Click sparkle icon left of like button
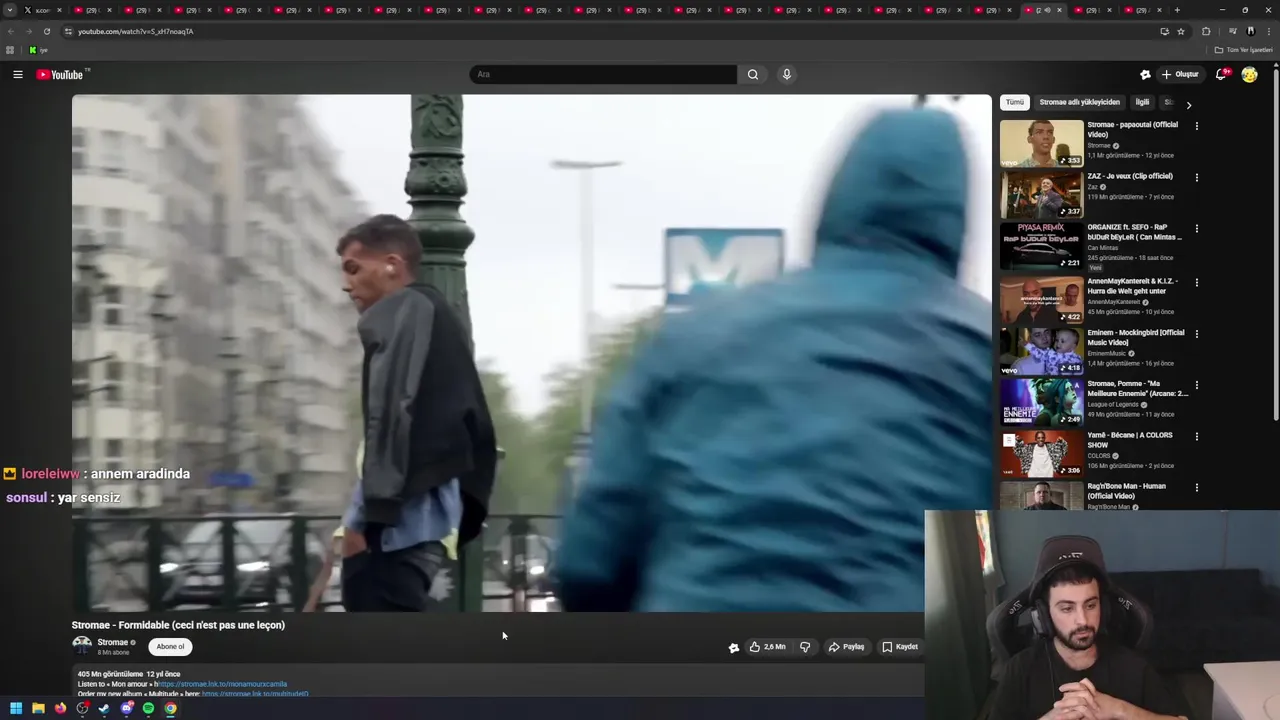Image resolution: width=1280 pixels, height=720 pixels. tap(734, 647)
